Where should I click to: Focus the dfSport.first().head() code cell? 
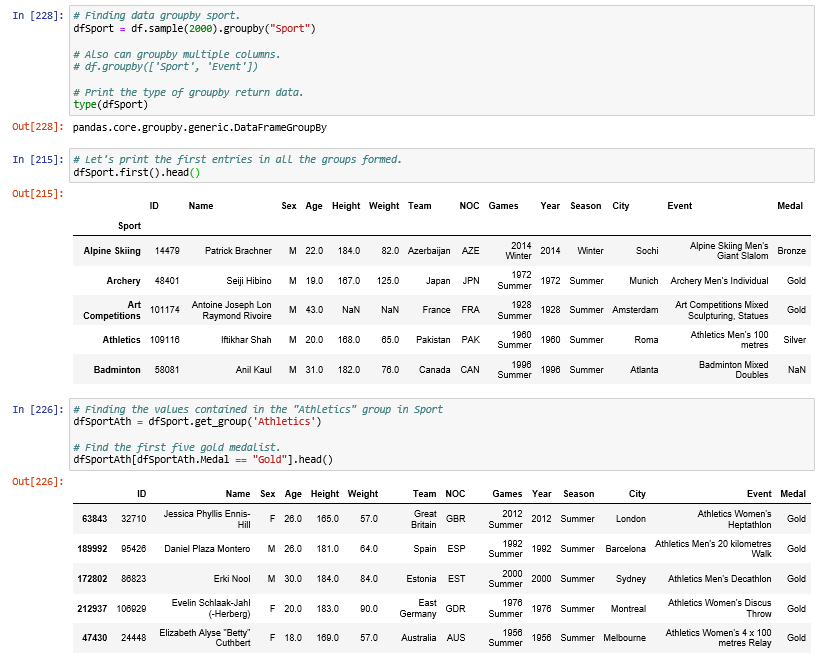tap(440, 166)
